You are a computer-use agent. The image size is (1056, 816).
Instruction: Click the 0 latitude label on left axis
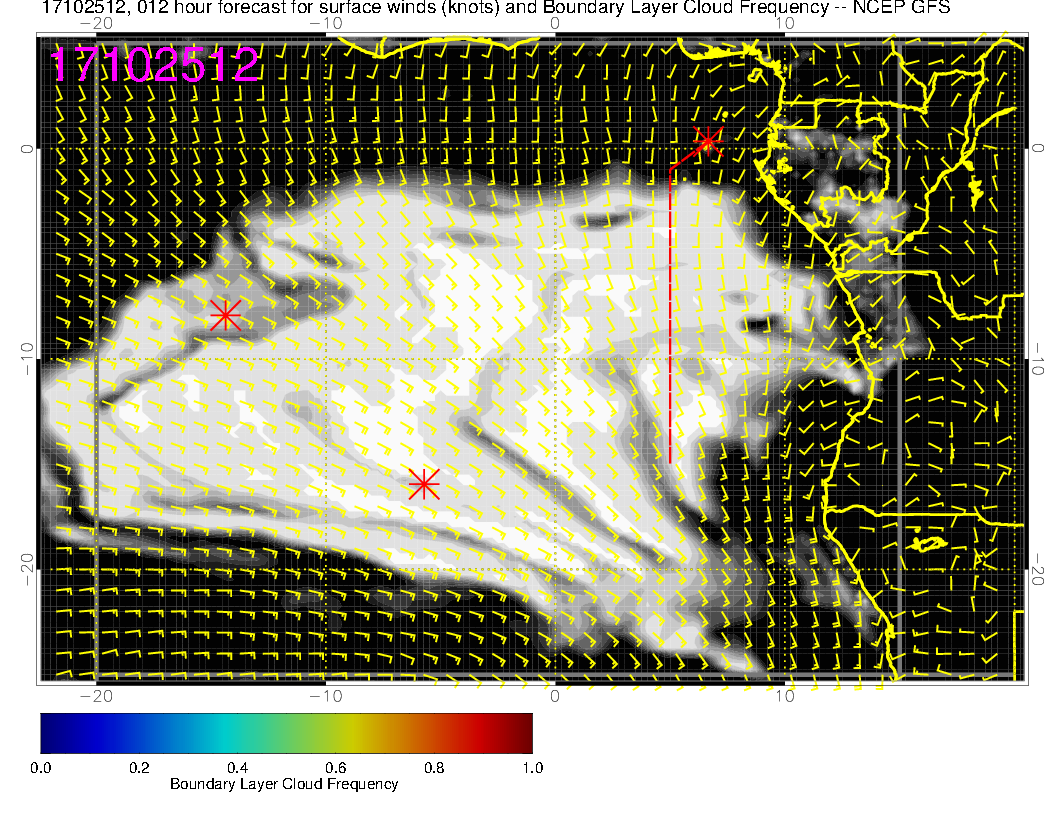click(x=26, y=149)
